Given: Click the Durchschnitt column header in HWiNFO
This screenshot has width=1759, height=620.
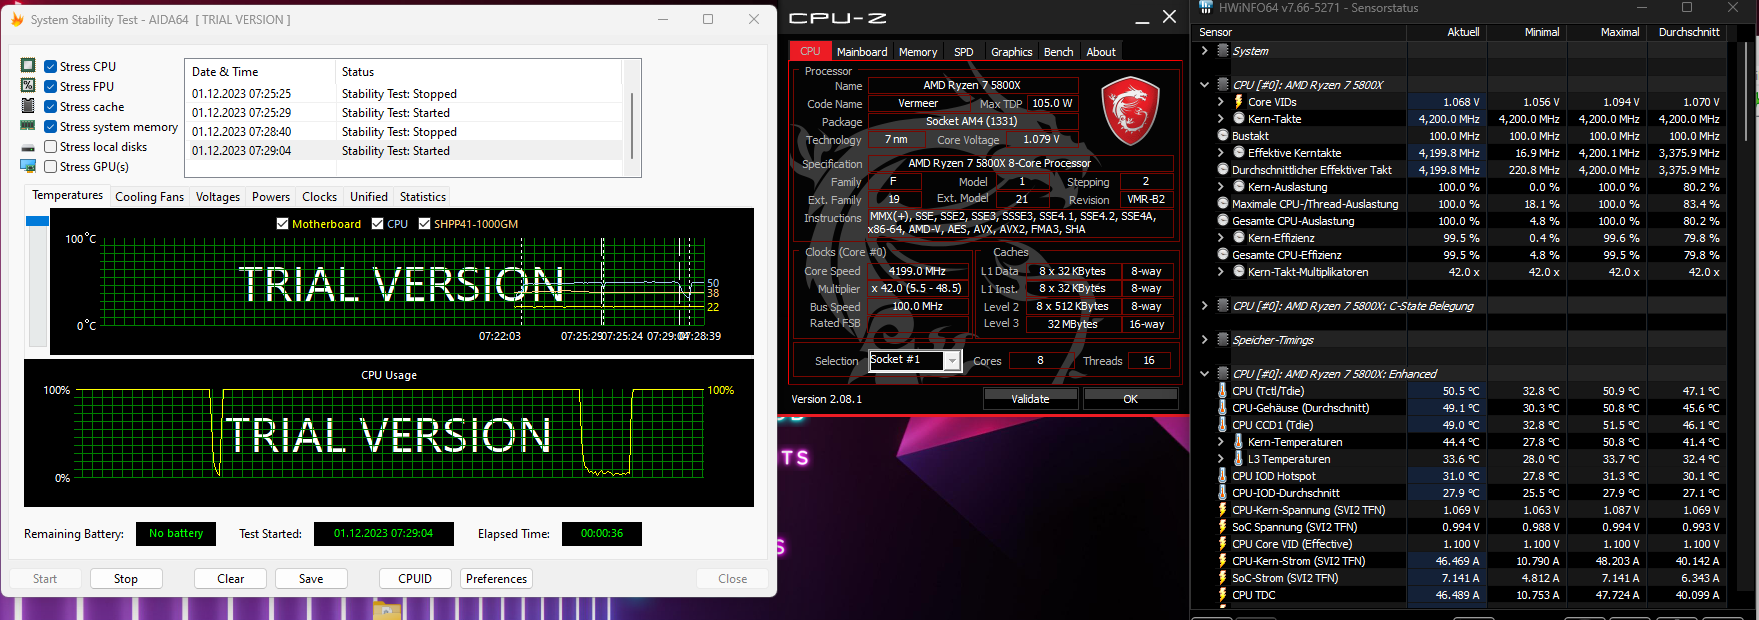Looking at the screenshot, I should pos(1688,32).
